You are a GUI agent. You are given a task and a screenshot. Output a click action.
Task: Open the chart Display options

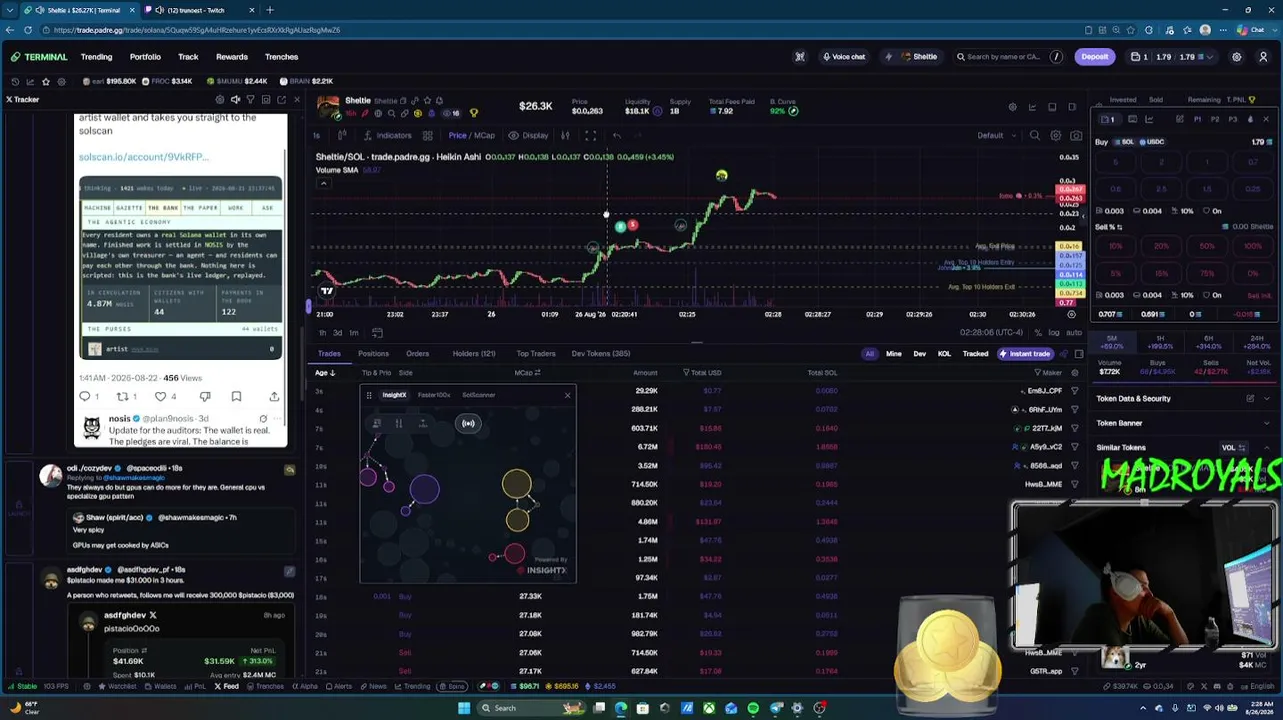[x=529, y=136]
